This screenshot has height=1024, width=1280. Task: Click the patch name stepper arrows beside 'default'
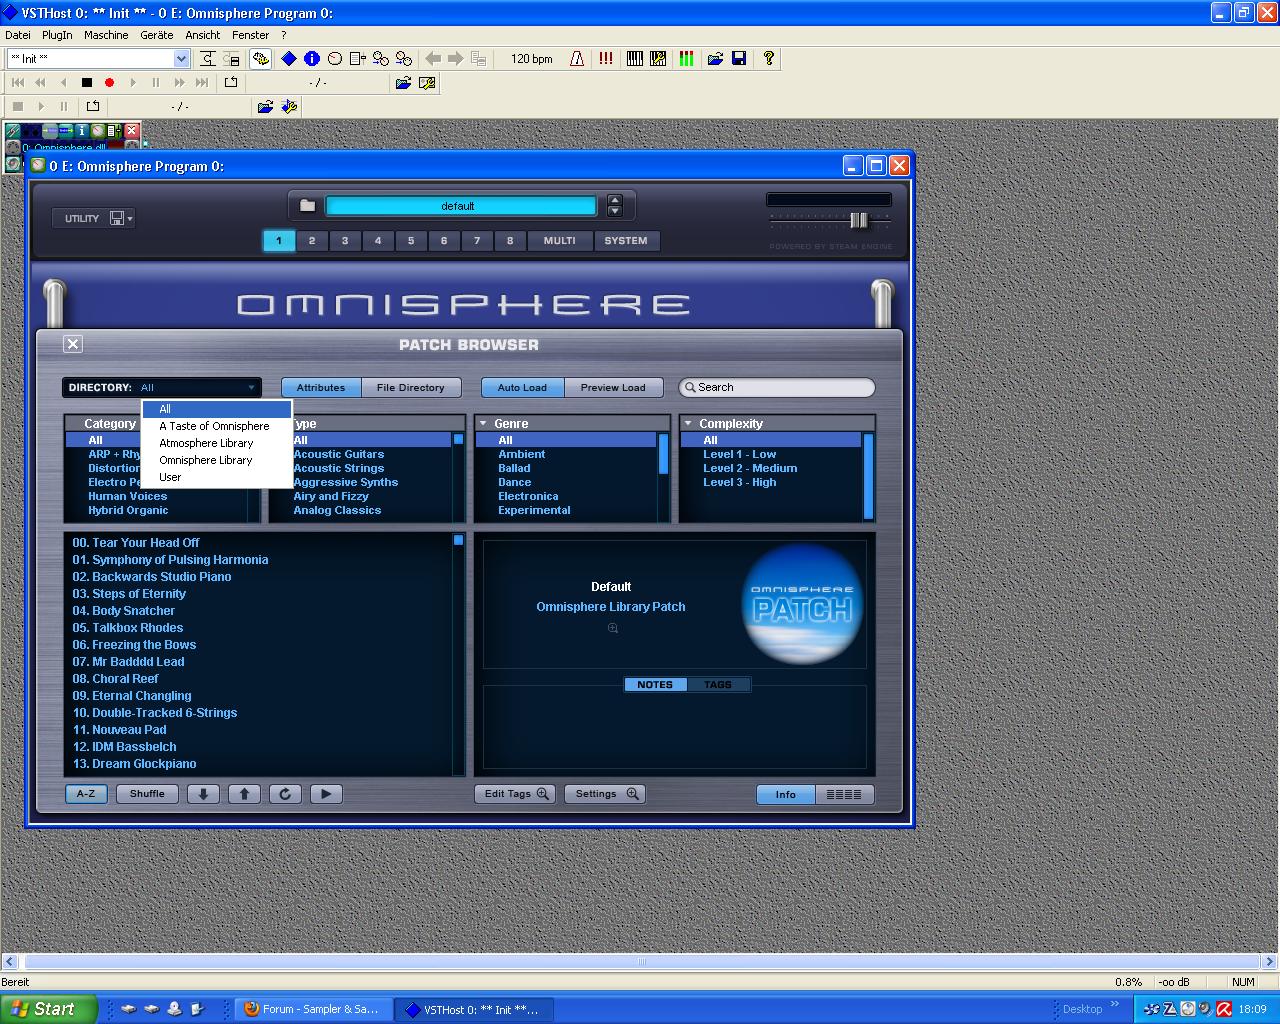point(615,206)
